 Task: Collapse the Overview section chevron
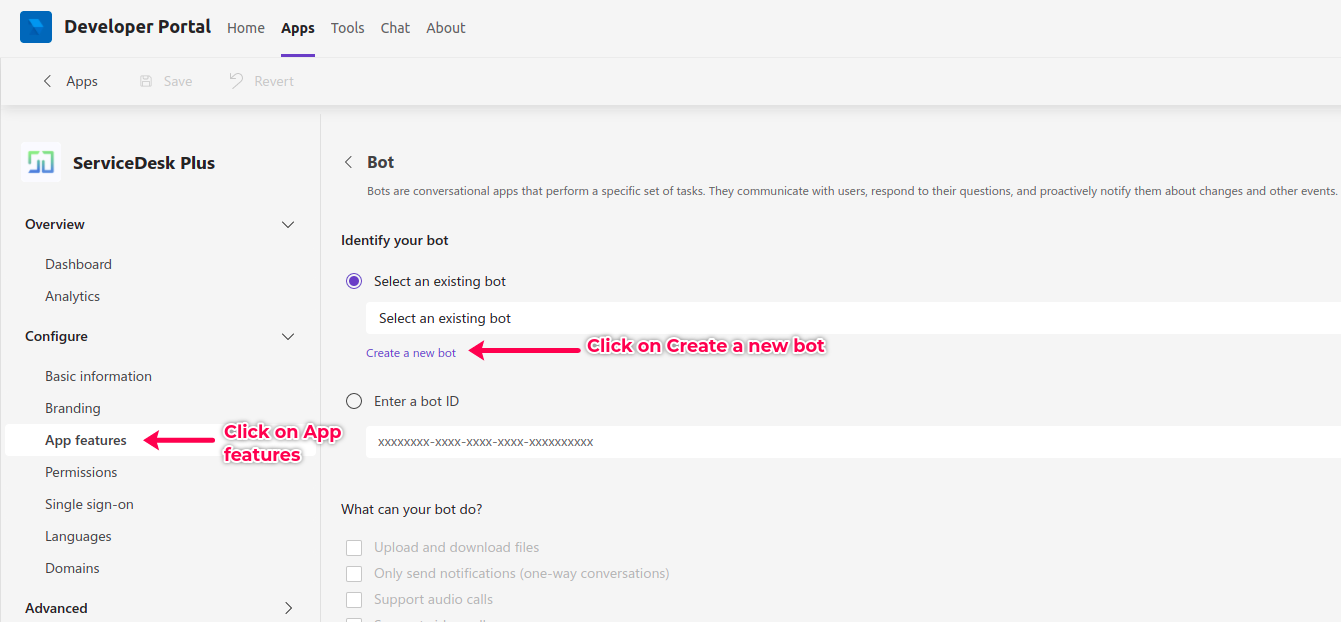point(288,224)
